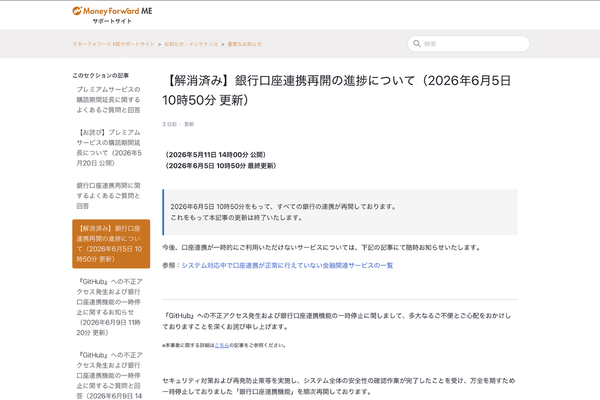This screenshot has height=400, width=600.
Task: Click the paragraph starting セキュリティ対策および再発防止策
Action: click(x=339, y=386)
